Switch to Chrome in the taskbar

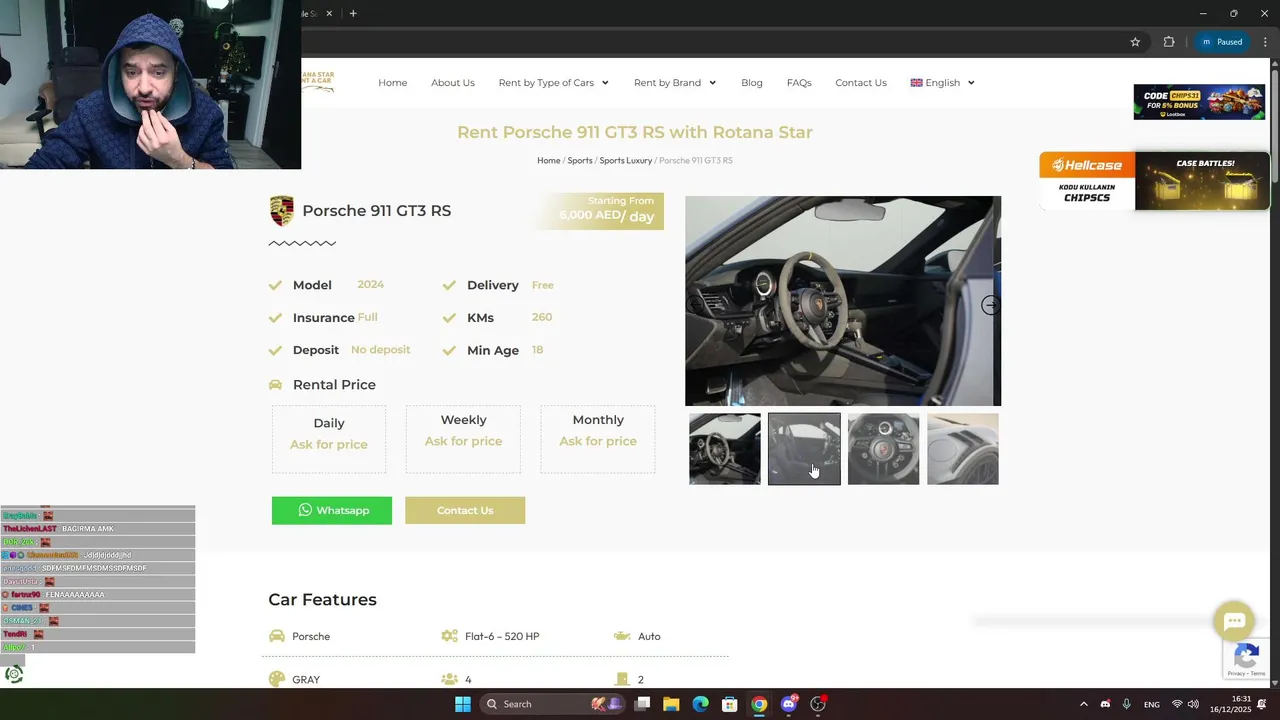759,704
